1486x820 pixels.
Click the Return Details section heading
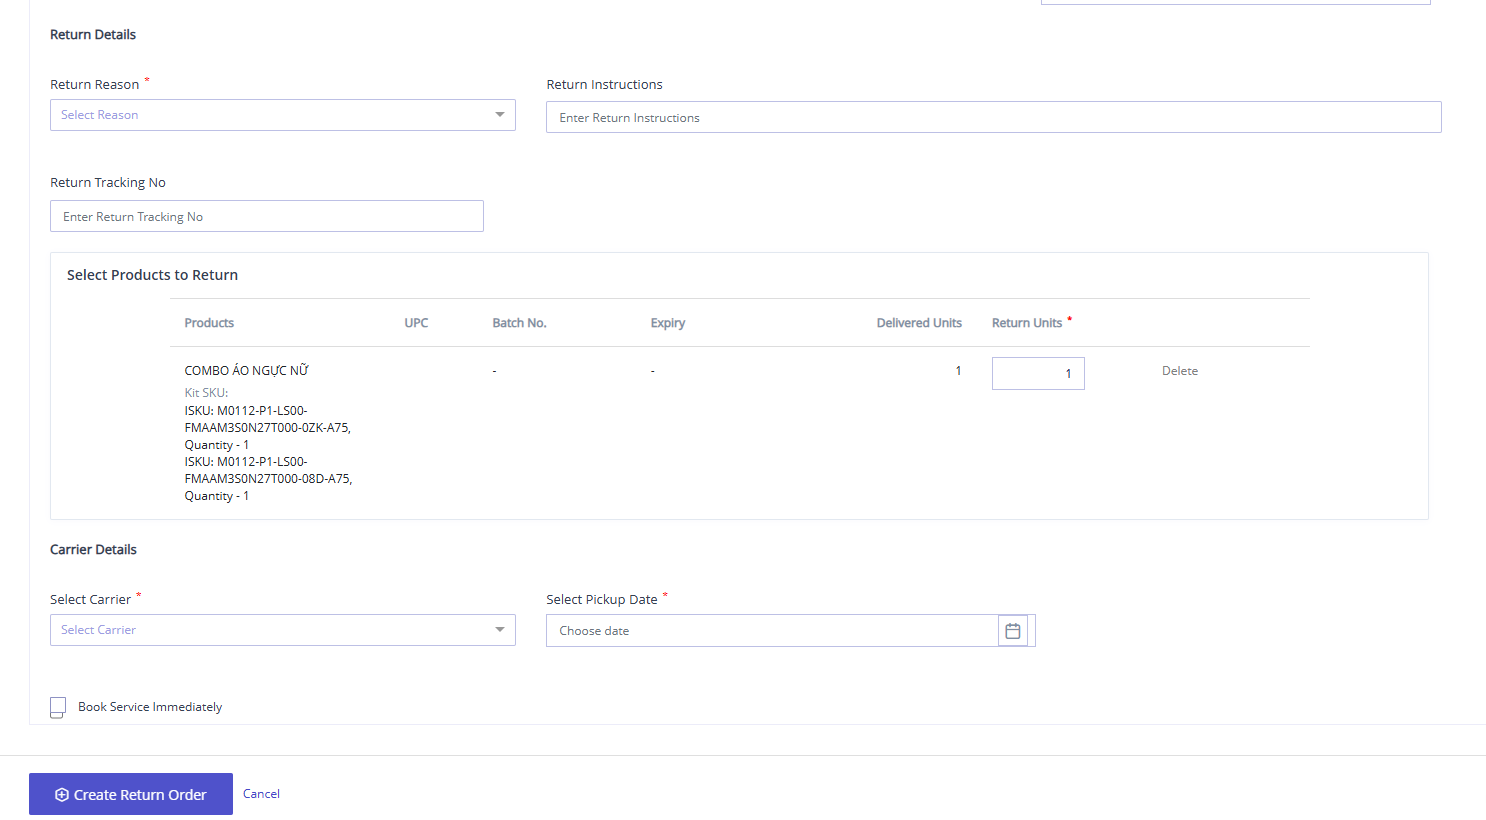pos(92,34)
